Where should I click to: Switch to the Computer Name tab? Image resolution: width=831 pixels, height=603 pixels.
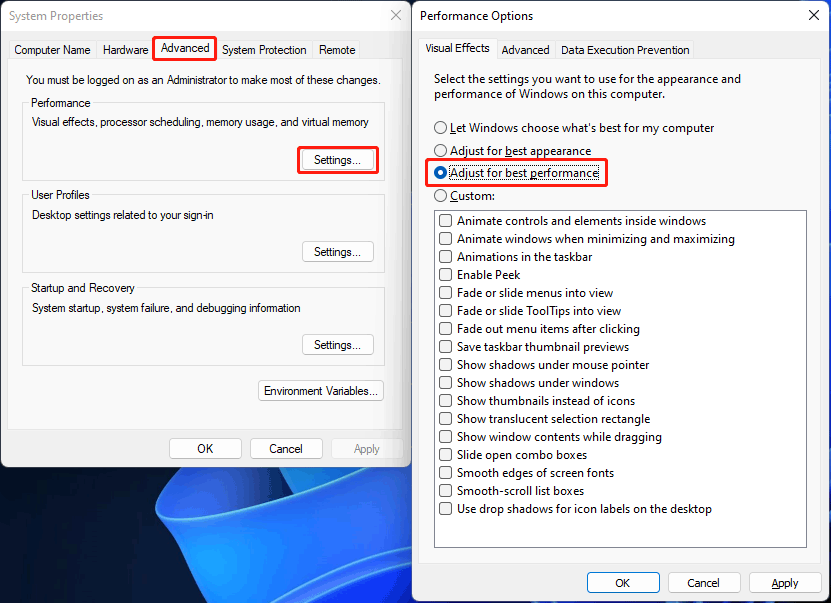pyautogui.click(x=52, y=49)
